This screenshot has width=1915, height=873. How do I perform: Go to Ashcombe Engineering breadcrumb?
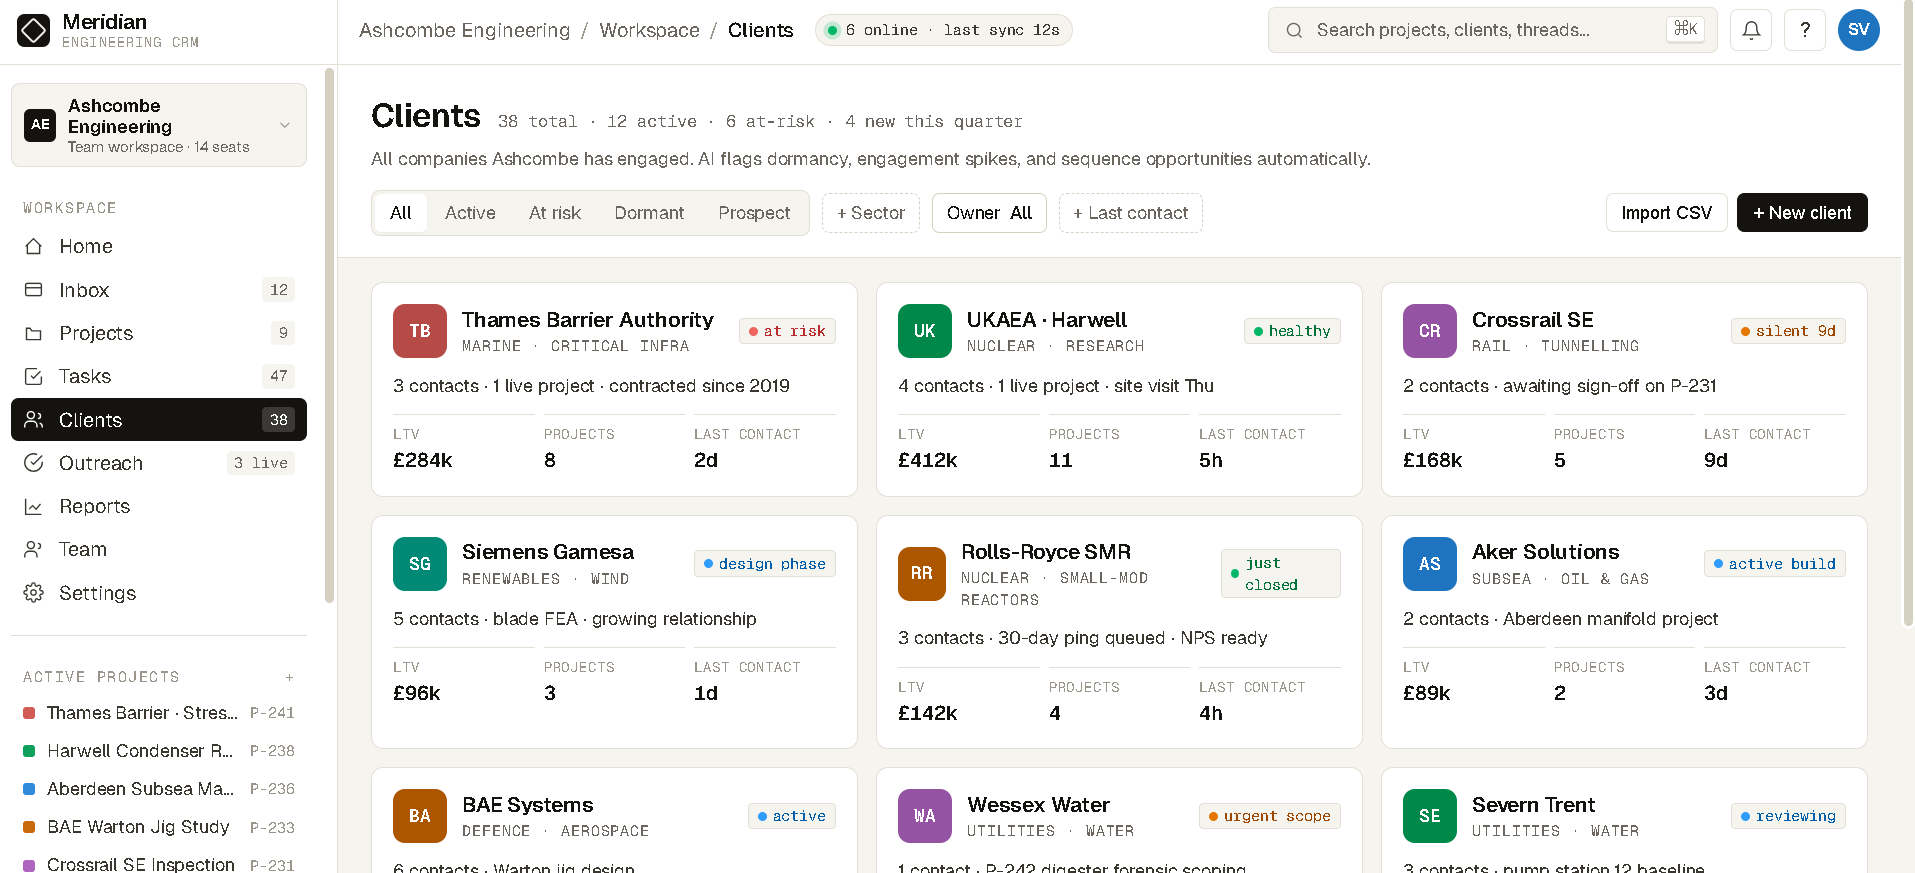(x=465, y=30)
